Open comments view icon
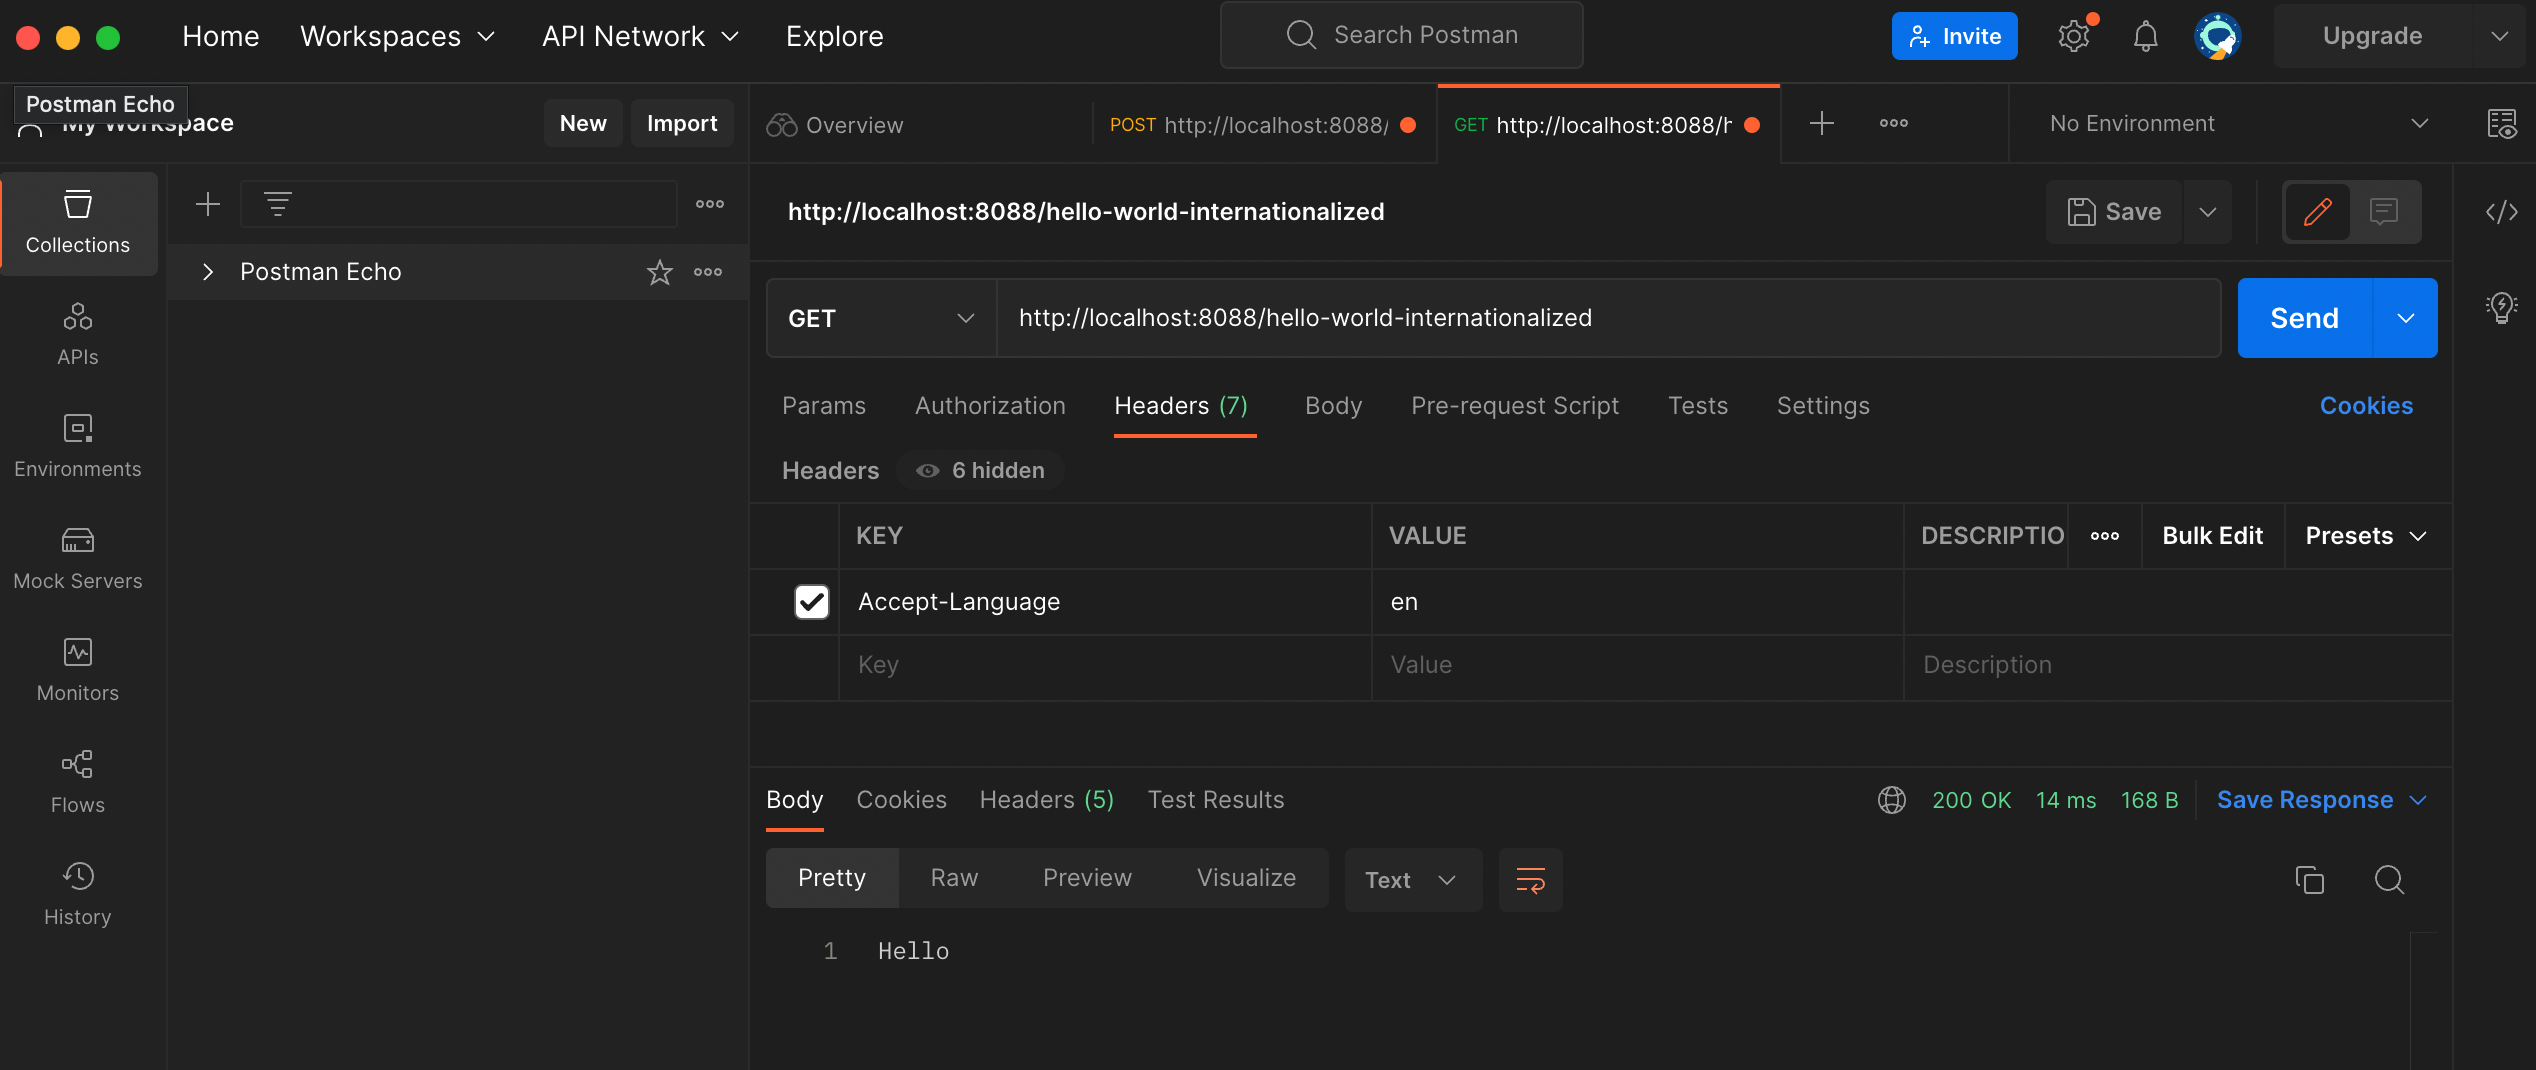This screenshot has width=2536, height=1070. click(x=2384, y=211)
